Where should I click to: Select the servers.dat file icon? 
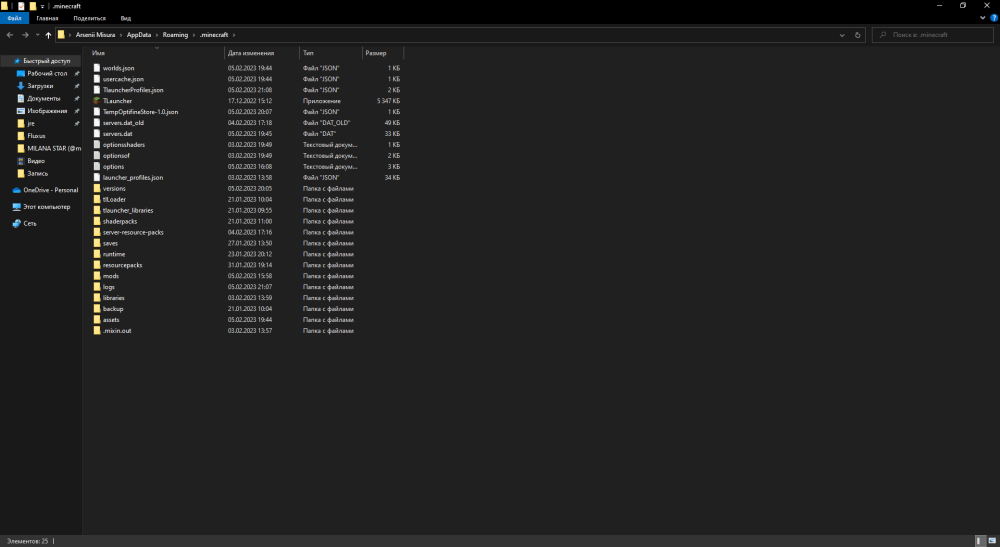click(97, 134)
